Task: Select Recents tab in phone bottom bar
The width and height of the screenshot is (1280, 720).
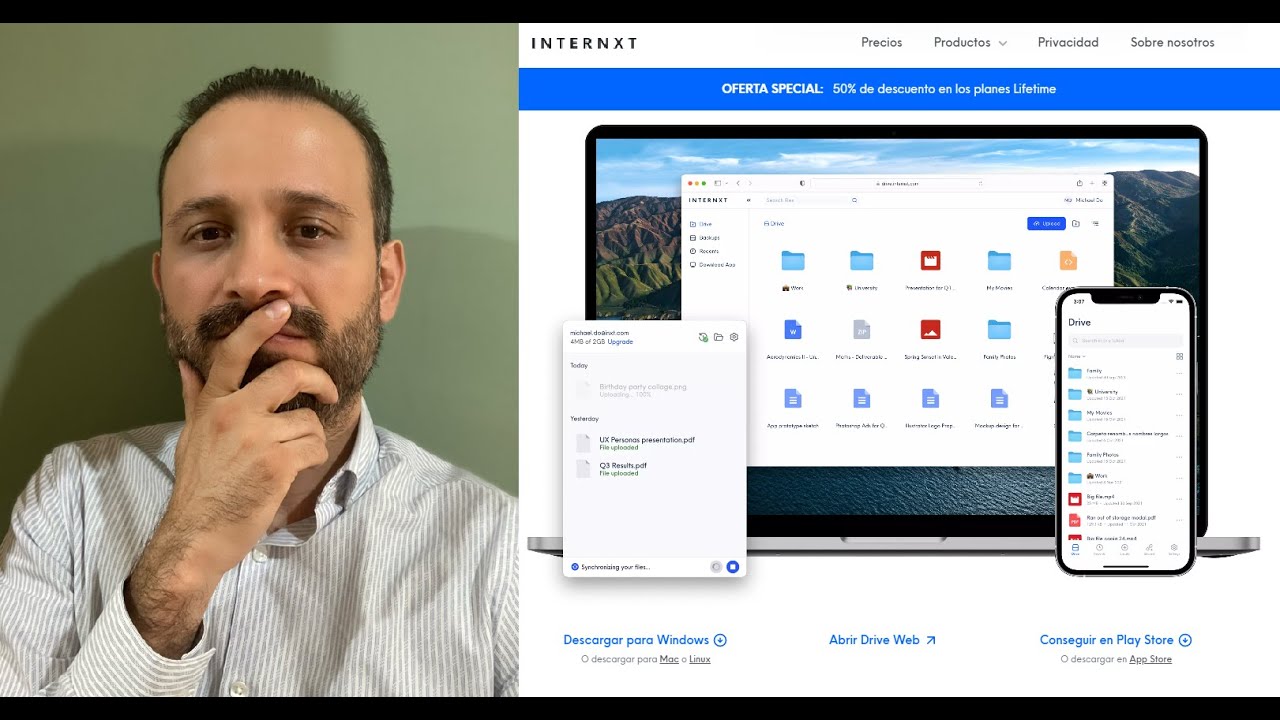Action: [x=1100, y=549]
